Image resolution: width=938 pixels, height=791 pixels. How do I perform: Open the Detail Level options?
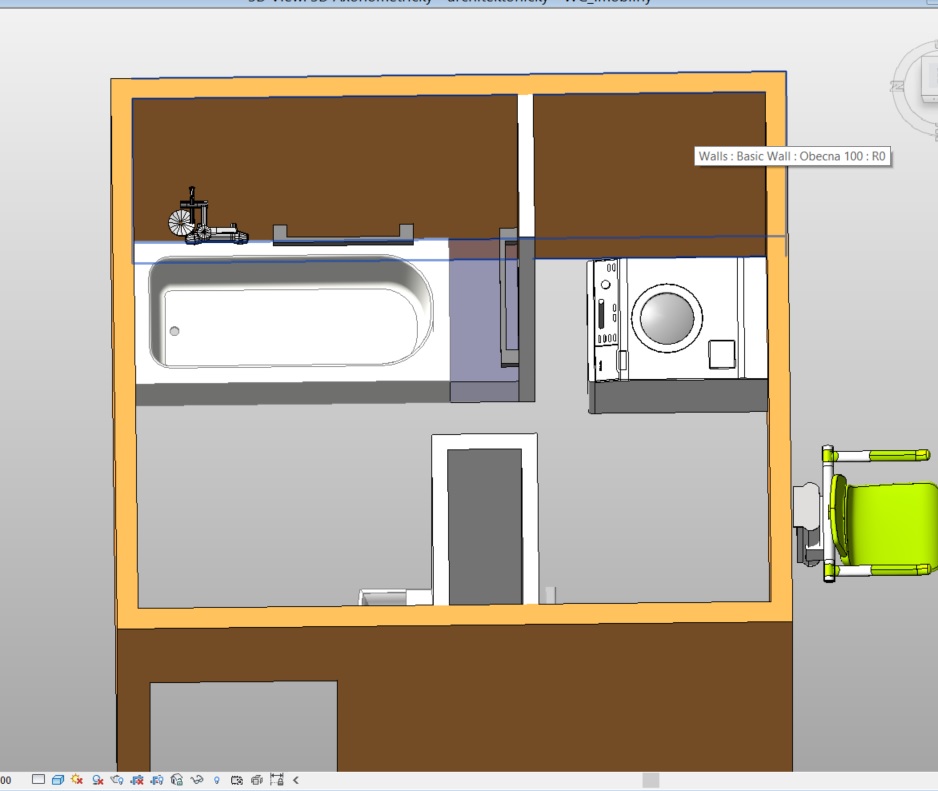[38, 780]
